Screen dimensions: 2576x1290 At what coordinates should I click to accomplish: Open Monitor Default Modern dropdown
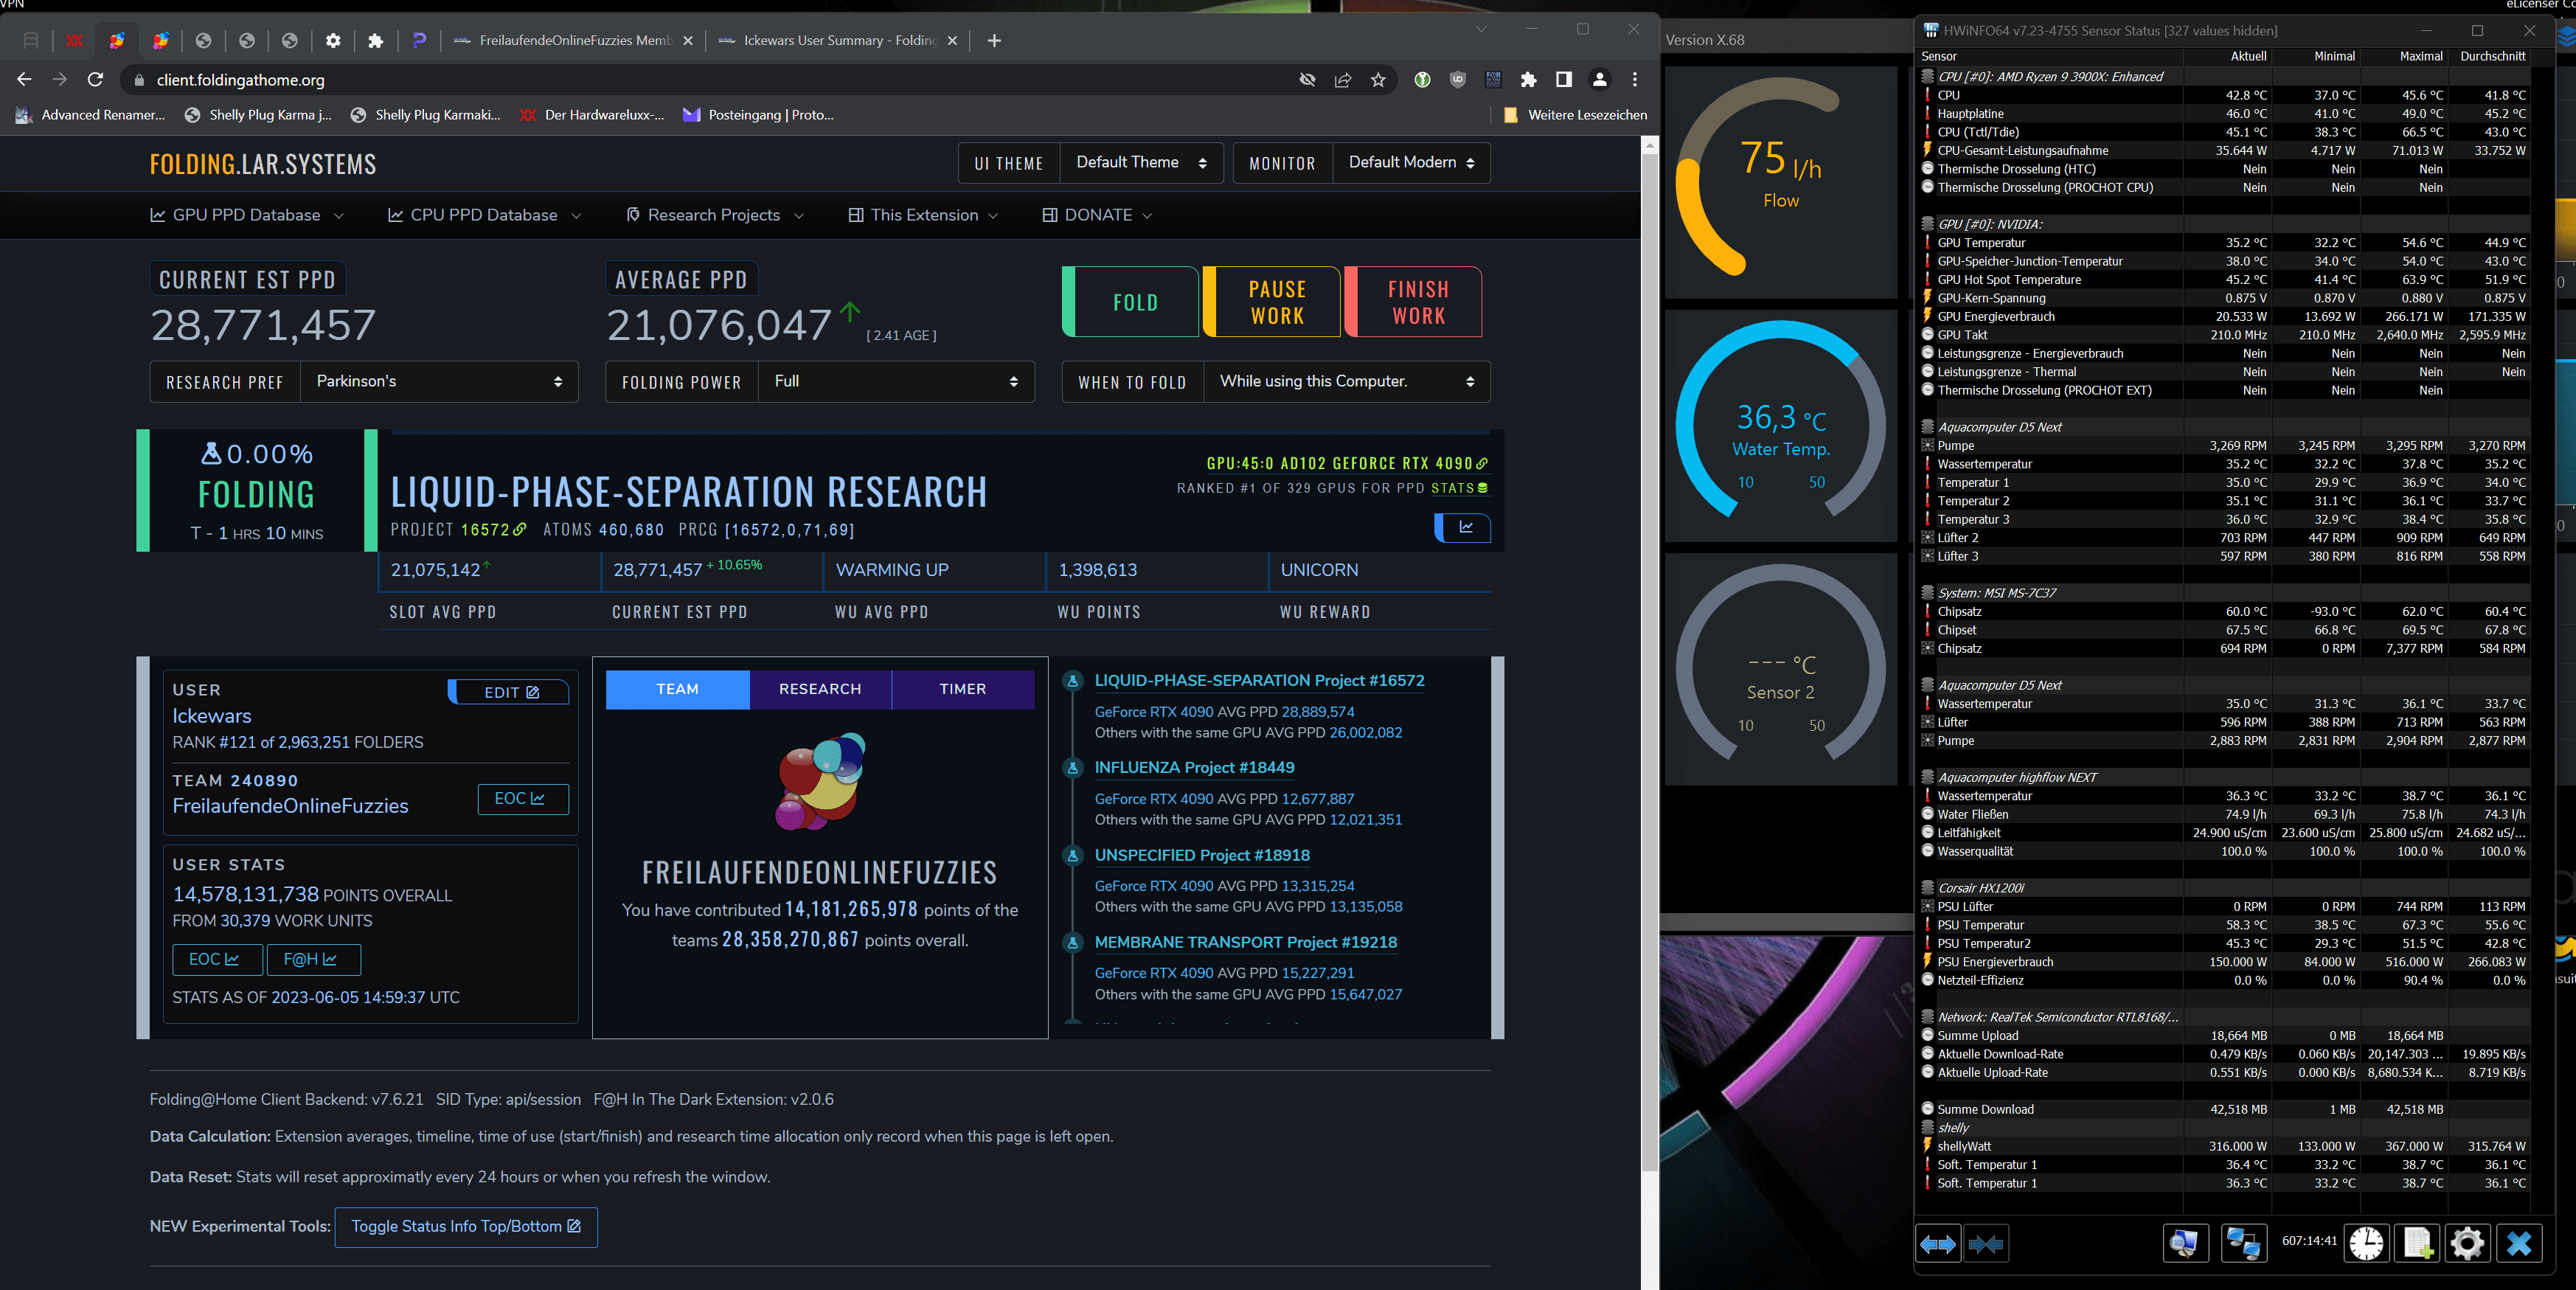1411,163
